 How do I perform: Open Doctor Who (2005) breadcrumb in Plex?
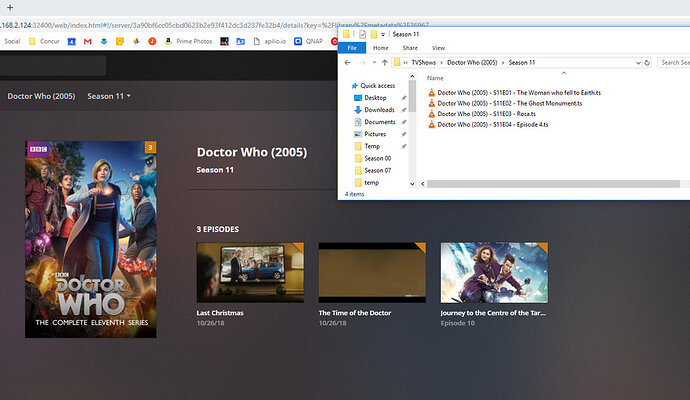coord(41,96)
